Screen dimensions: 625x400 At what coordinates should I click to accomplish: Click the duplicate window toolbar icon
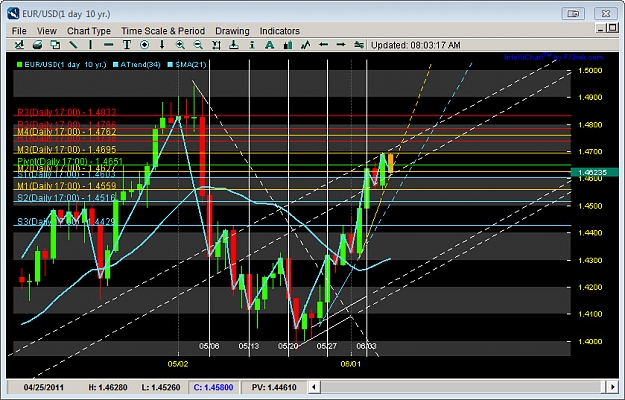click(x=55, y=45)
